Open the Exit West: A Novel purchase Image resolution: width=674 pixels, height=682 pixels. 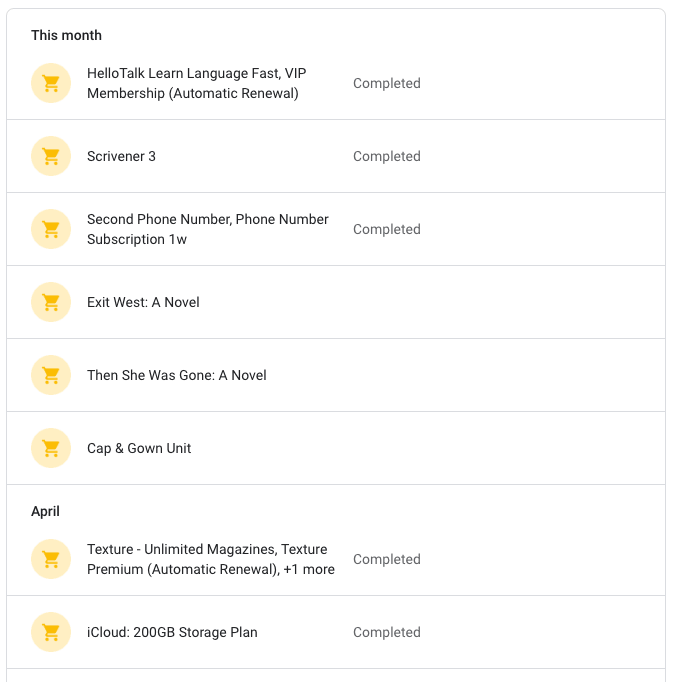[x=336, y=302]
